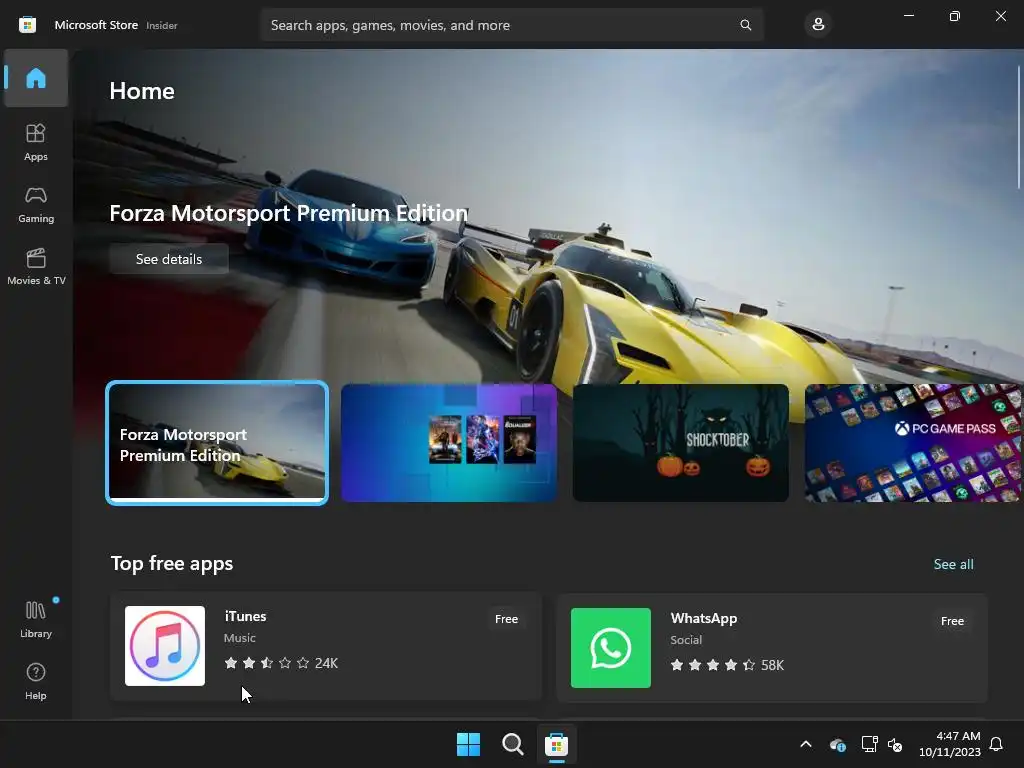The height and width of the screenshot is (768, 1024).
Task: Click the Music category under iTunes
Action: click(x=240, y=638)
